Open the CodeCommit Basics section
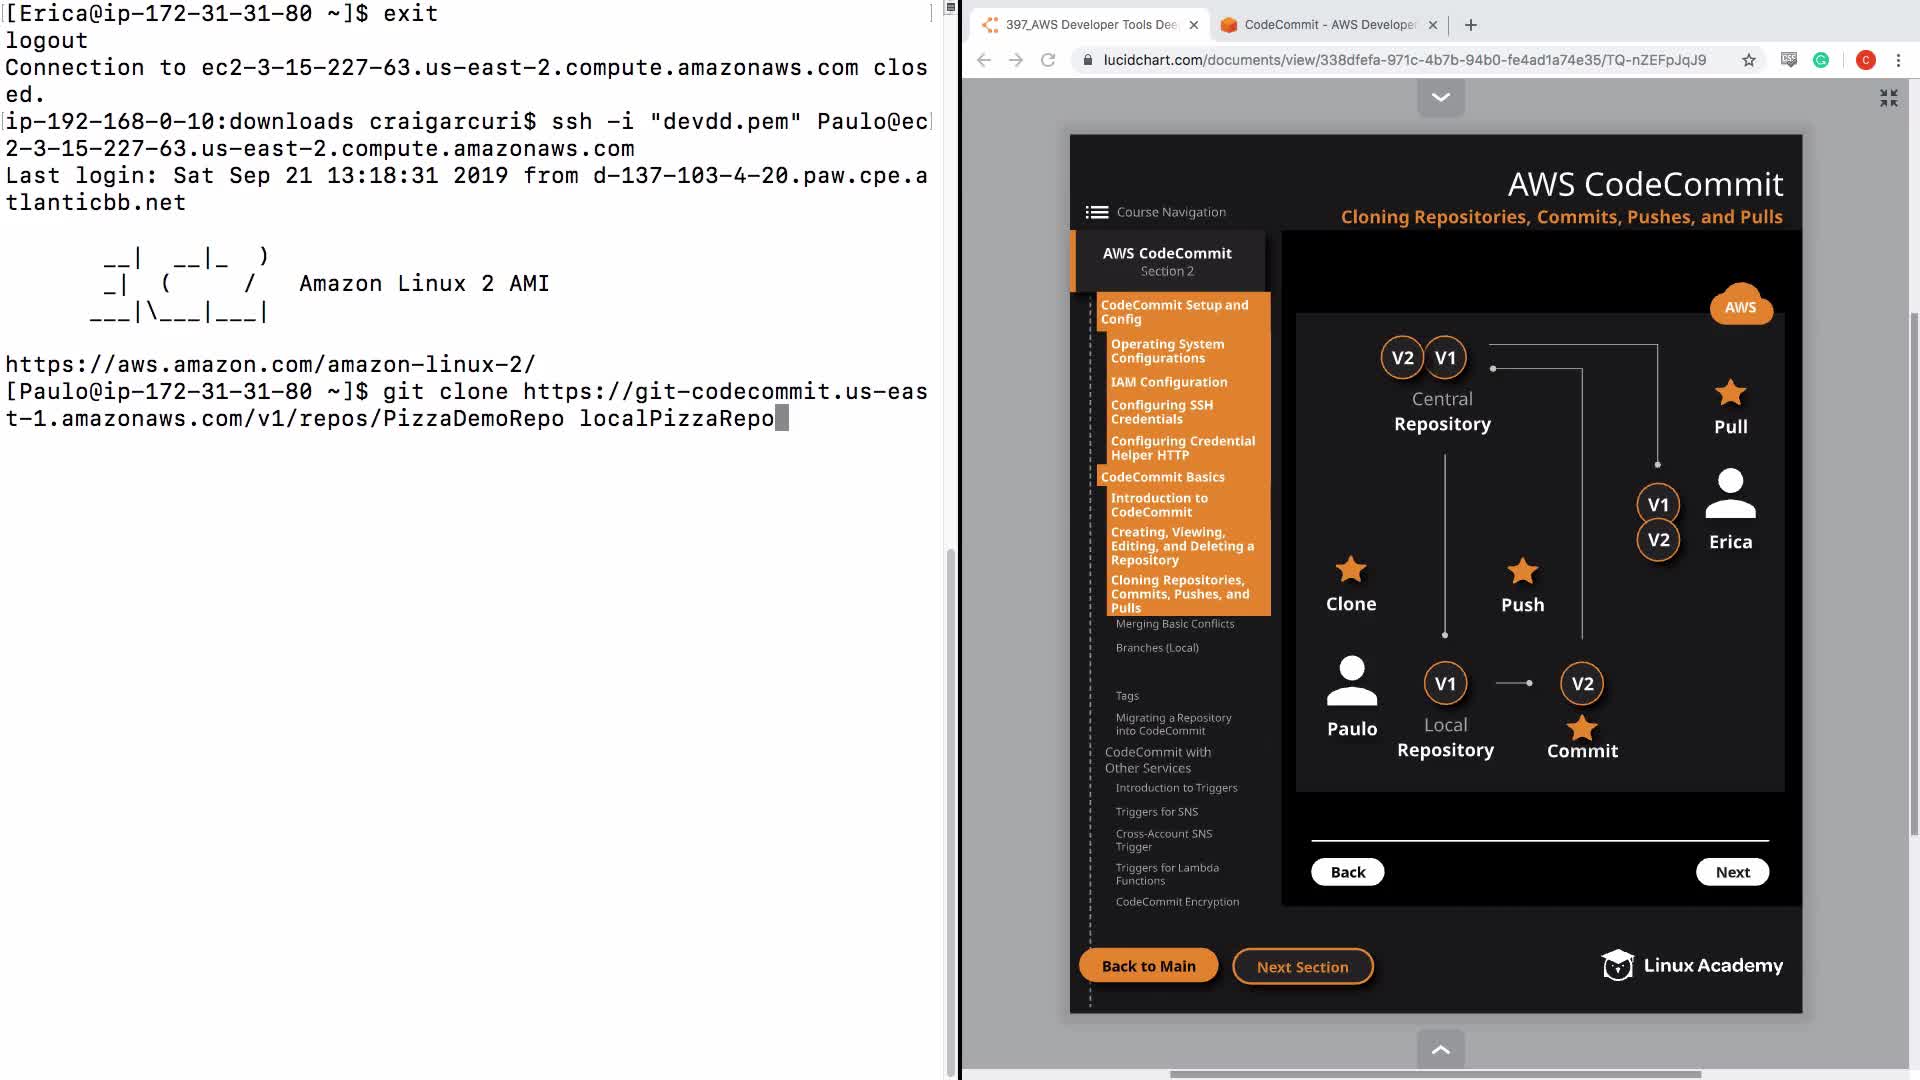This screenshot has height=1080, width=1920. point(1162,477)
